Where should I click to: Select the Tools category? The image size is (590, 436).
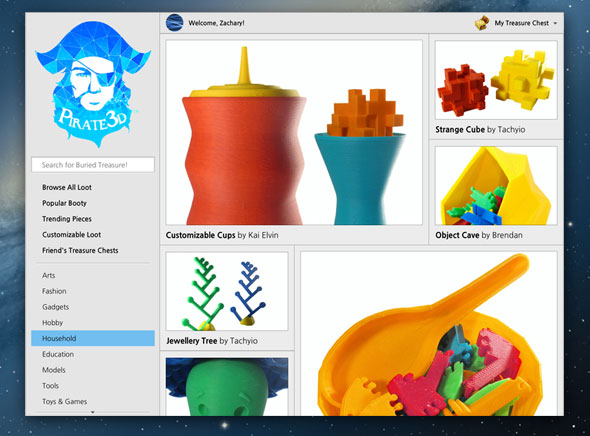[x=50, y=386]
